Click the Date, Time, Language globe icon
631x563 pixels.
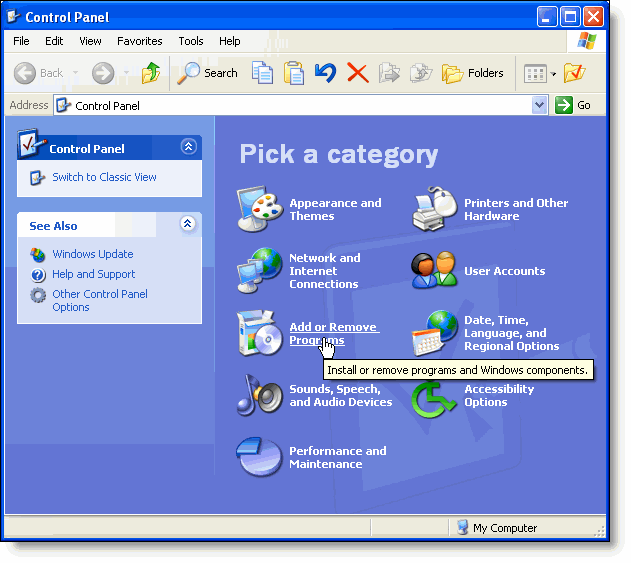(435, 333)
